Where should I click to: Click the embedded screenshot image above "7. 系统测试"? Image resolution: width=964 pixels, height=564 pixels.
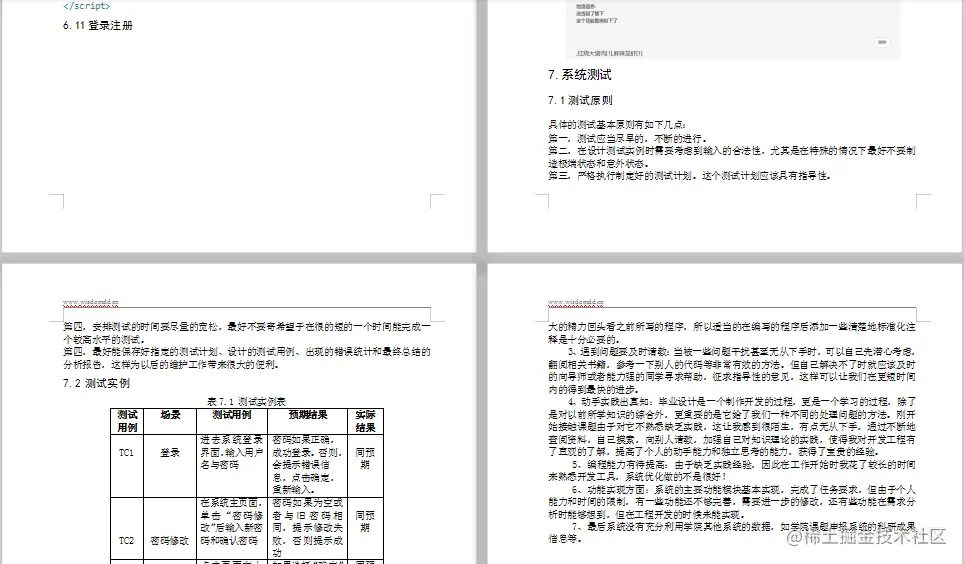coord(733,29)
